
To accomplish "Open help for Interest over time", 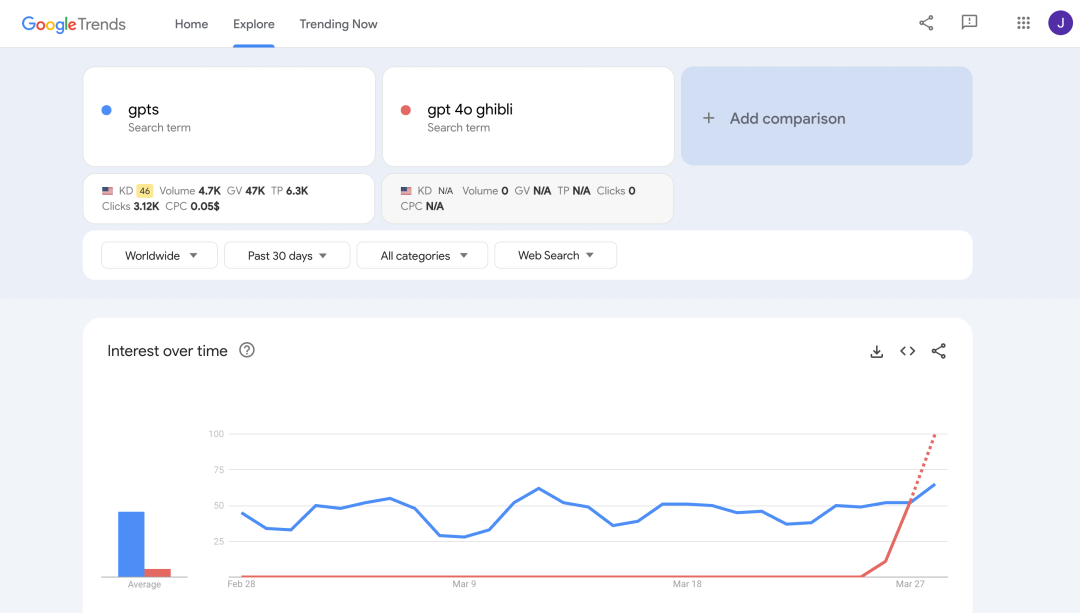I will click(247, 351).
